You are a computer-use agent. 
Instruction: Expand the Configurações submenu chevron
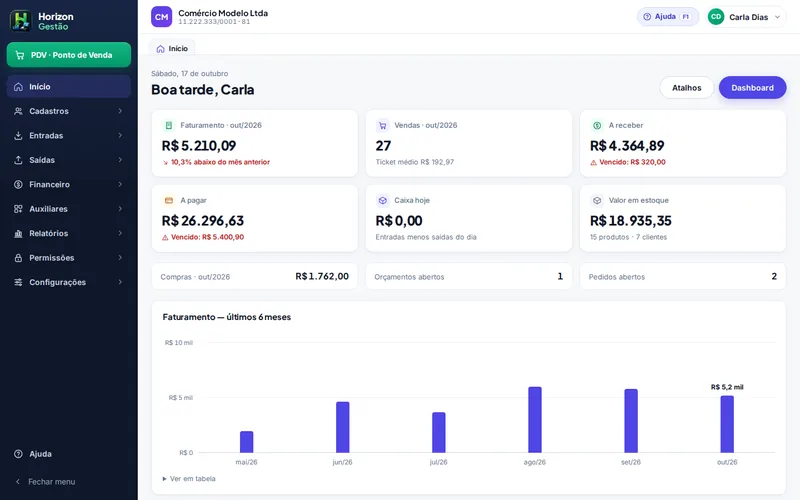coord(120,282)
